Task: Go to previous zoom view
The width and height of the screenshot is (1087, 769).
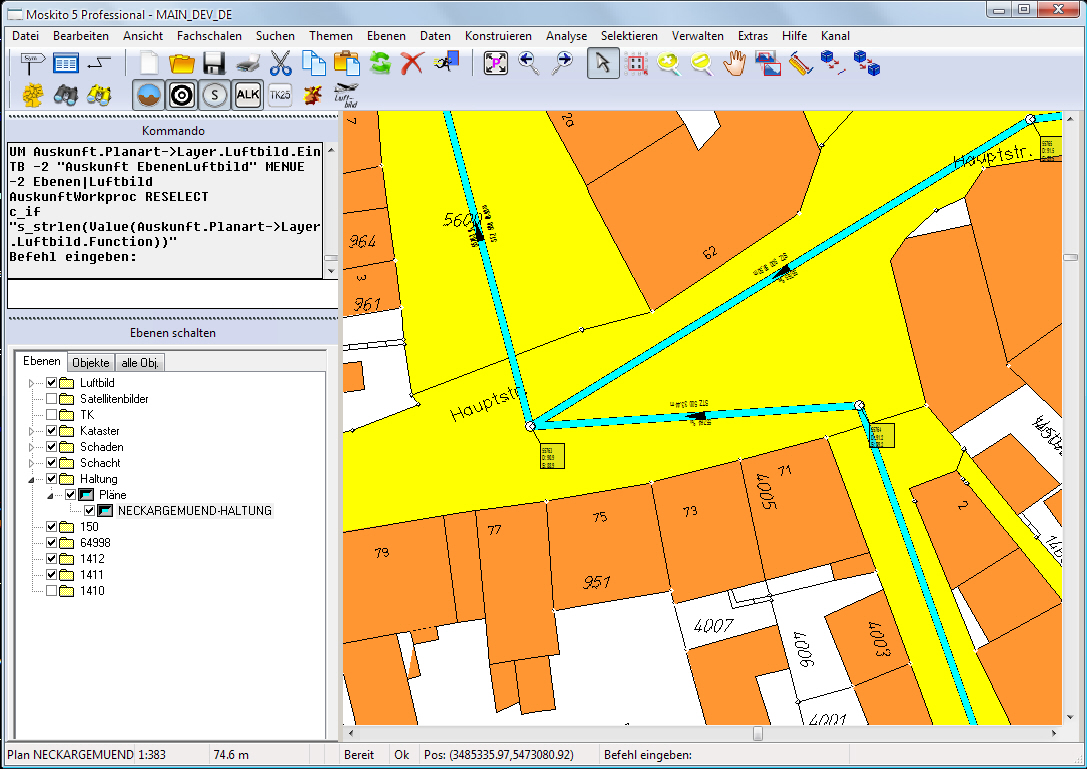Action: (528, 64)
